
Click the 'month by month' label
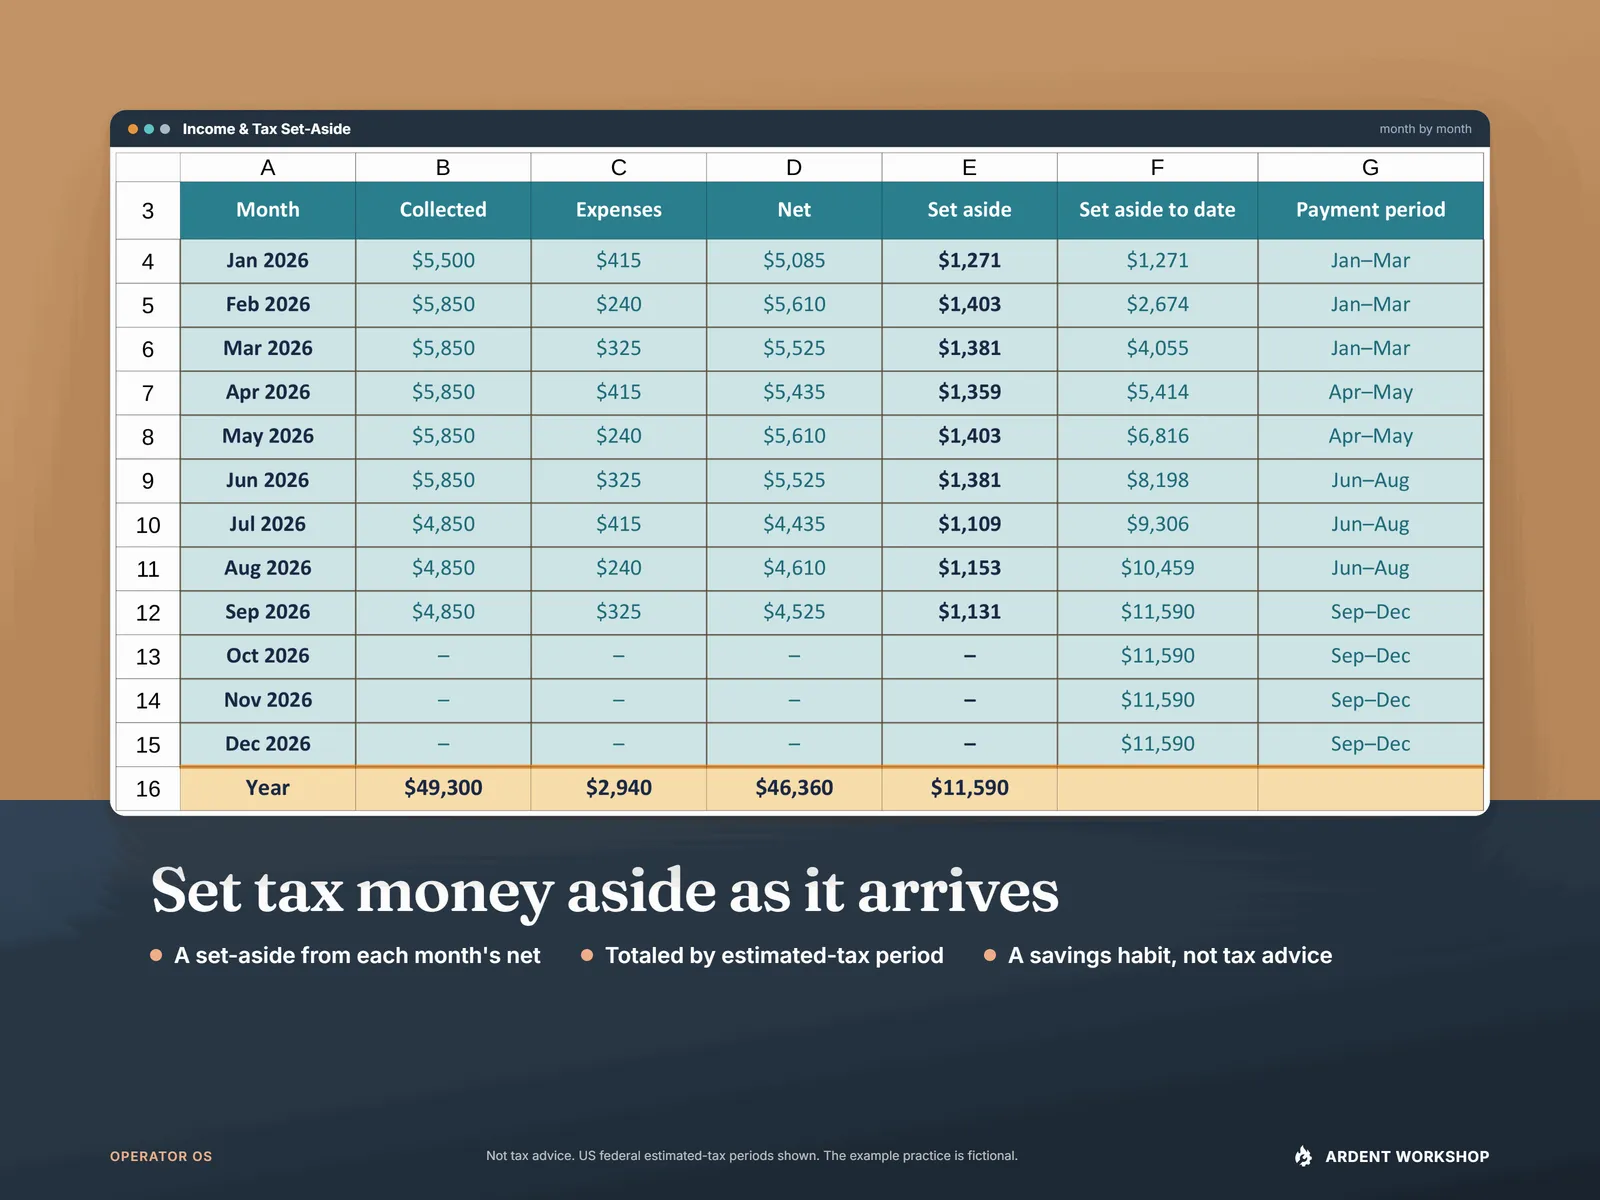[x=1425, y=129]
